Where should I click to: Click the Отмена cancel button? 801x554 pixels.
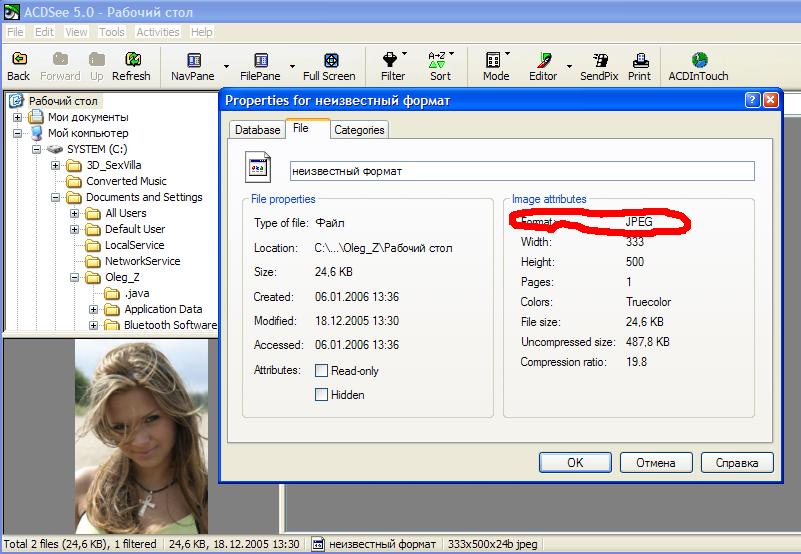655,463
